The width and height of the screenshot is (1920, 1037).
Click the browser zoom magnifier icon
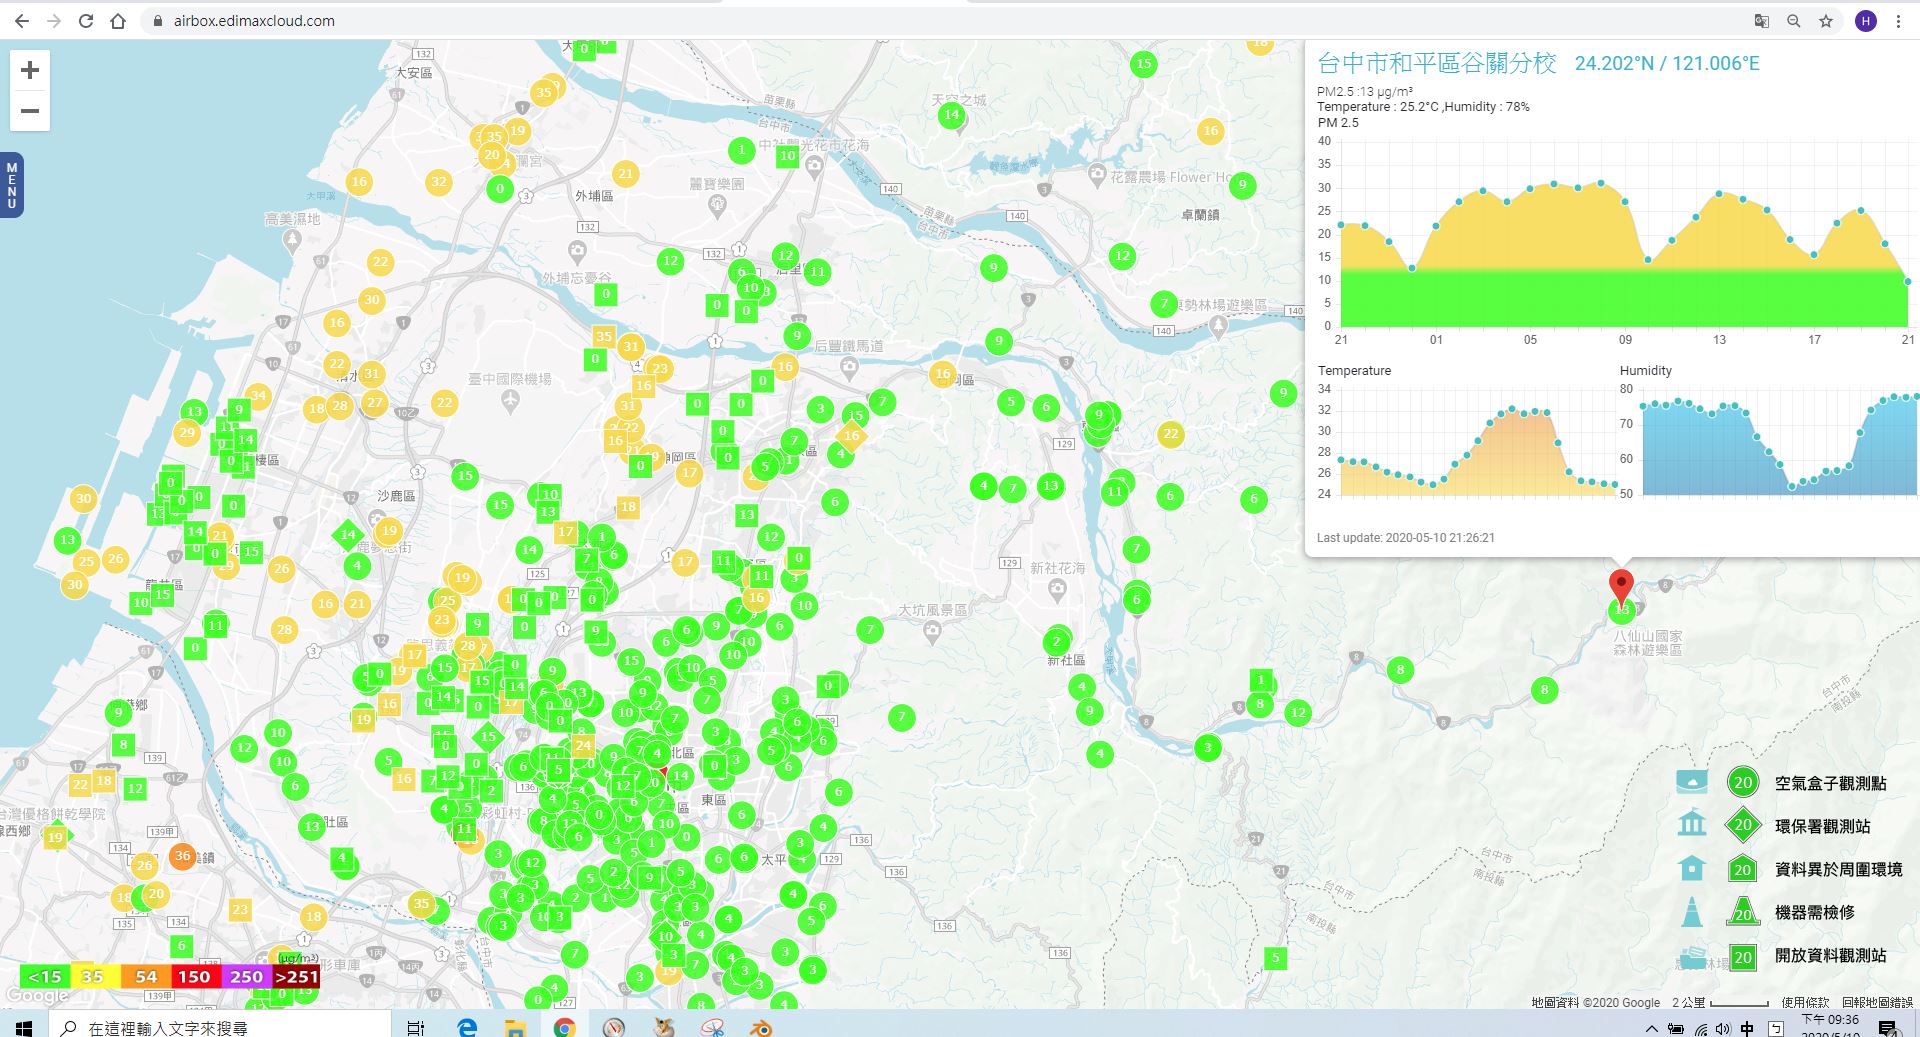[1794, 21]
